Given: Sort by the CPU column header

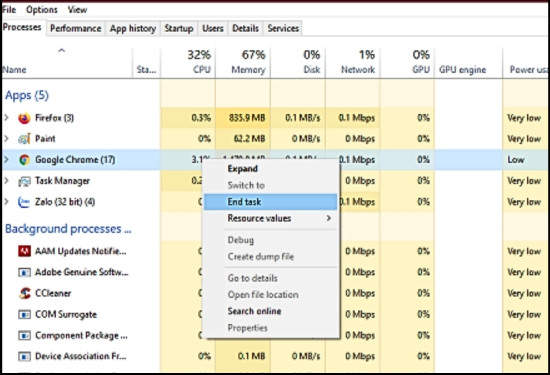Looking at the screenshot, I should pos(188,62).
